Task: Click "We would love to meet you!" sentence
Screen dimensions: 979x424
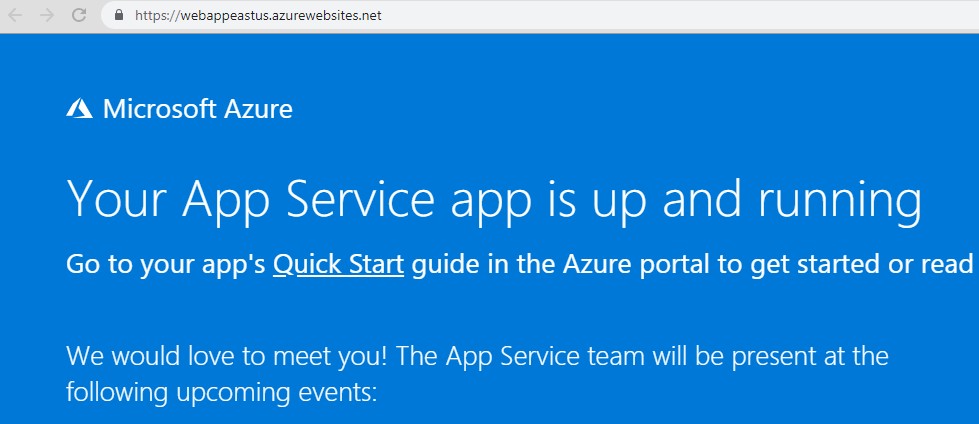Action: 228,357
